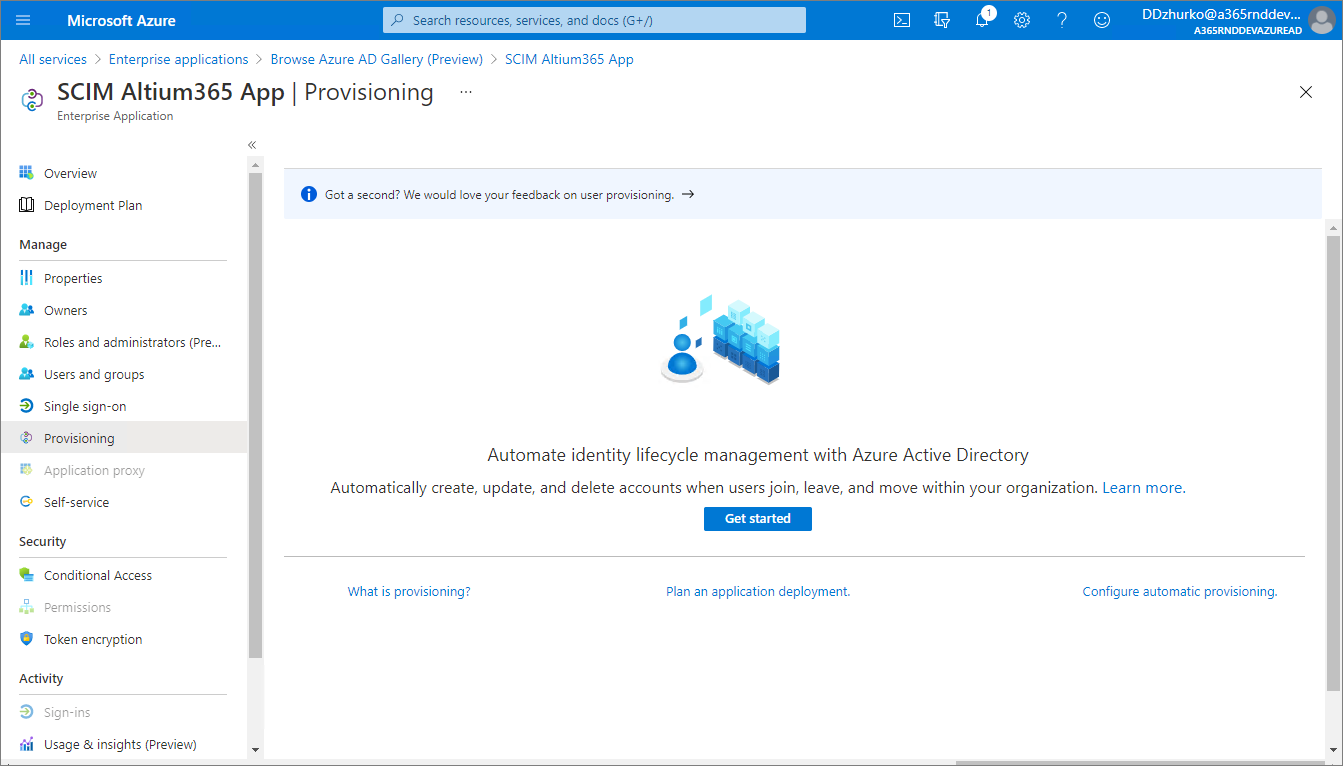Click the Get started button
The width and height of the screenshot is (1343, 766).
pyautogui.click(x=757, y=519)
